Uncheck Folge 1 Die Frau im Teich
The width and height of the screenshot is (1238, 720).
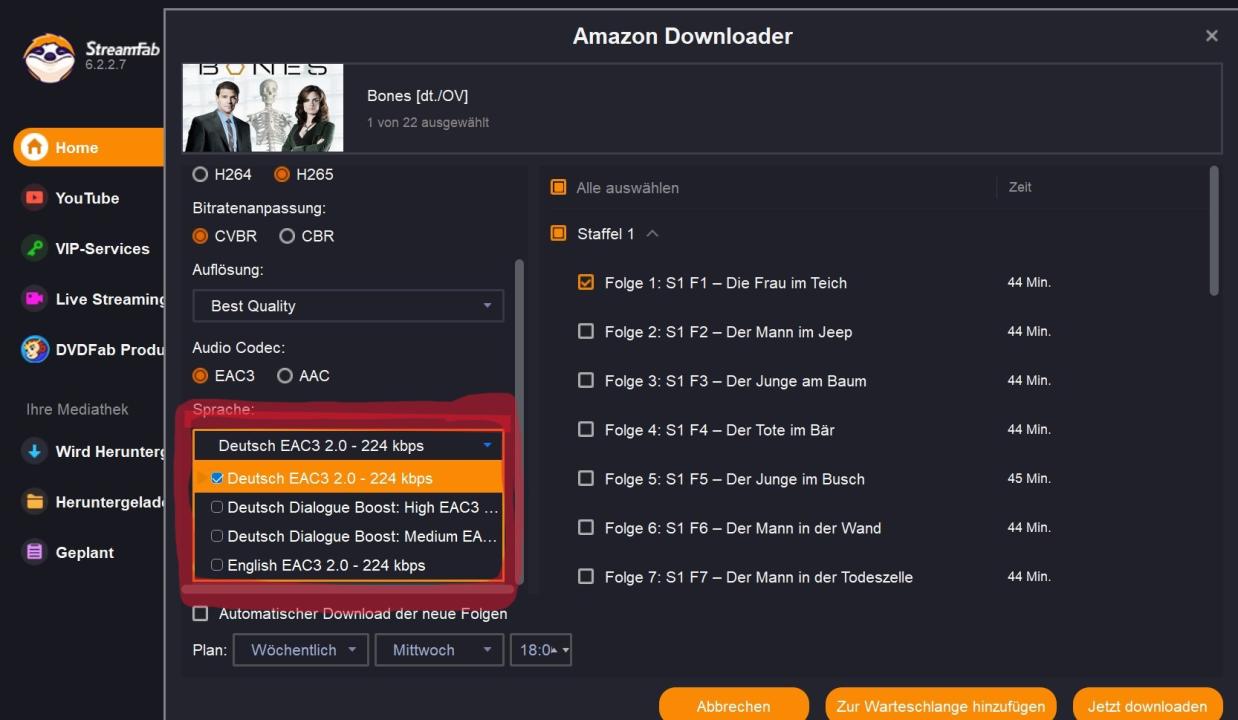click(586, 282)
